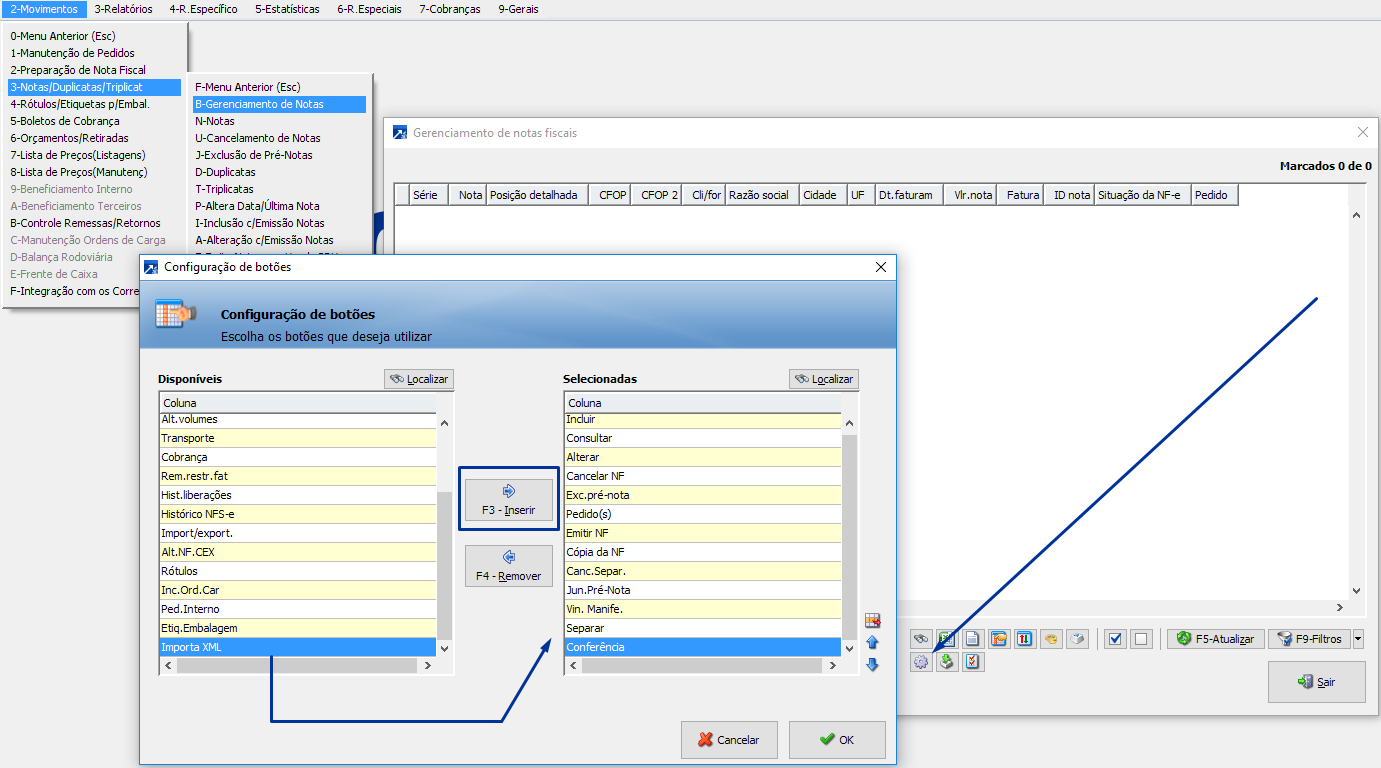
Task: Click the empty unmark-all checkbox button
Action: click(x=1141, y=639)
